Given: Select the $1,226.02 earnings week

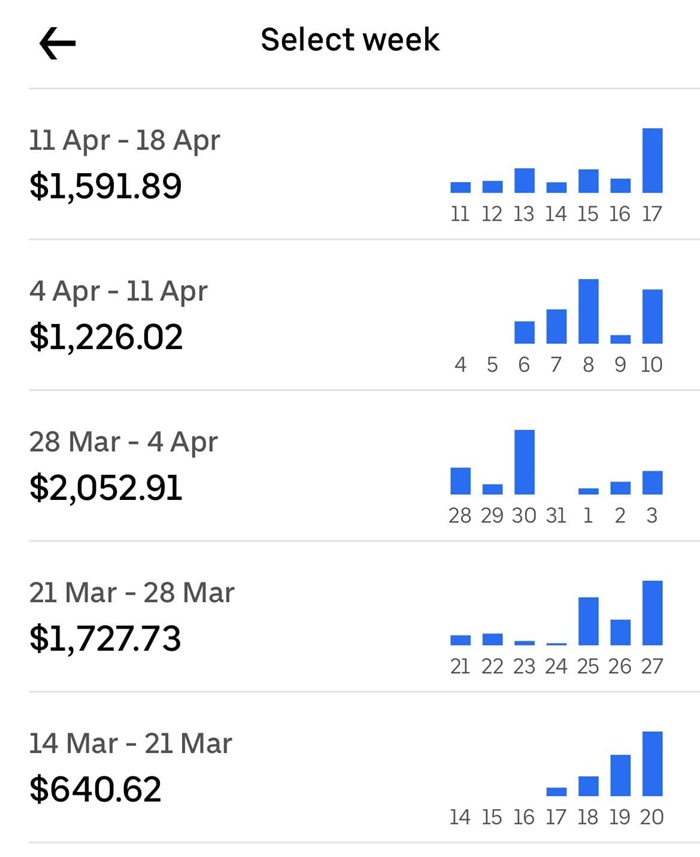Looking at the screenshot, I should pyautogui.click(x=107, y=337).
